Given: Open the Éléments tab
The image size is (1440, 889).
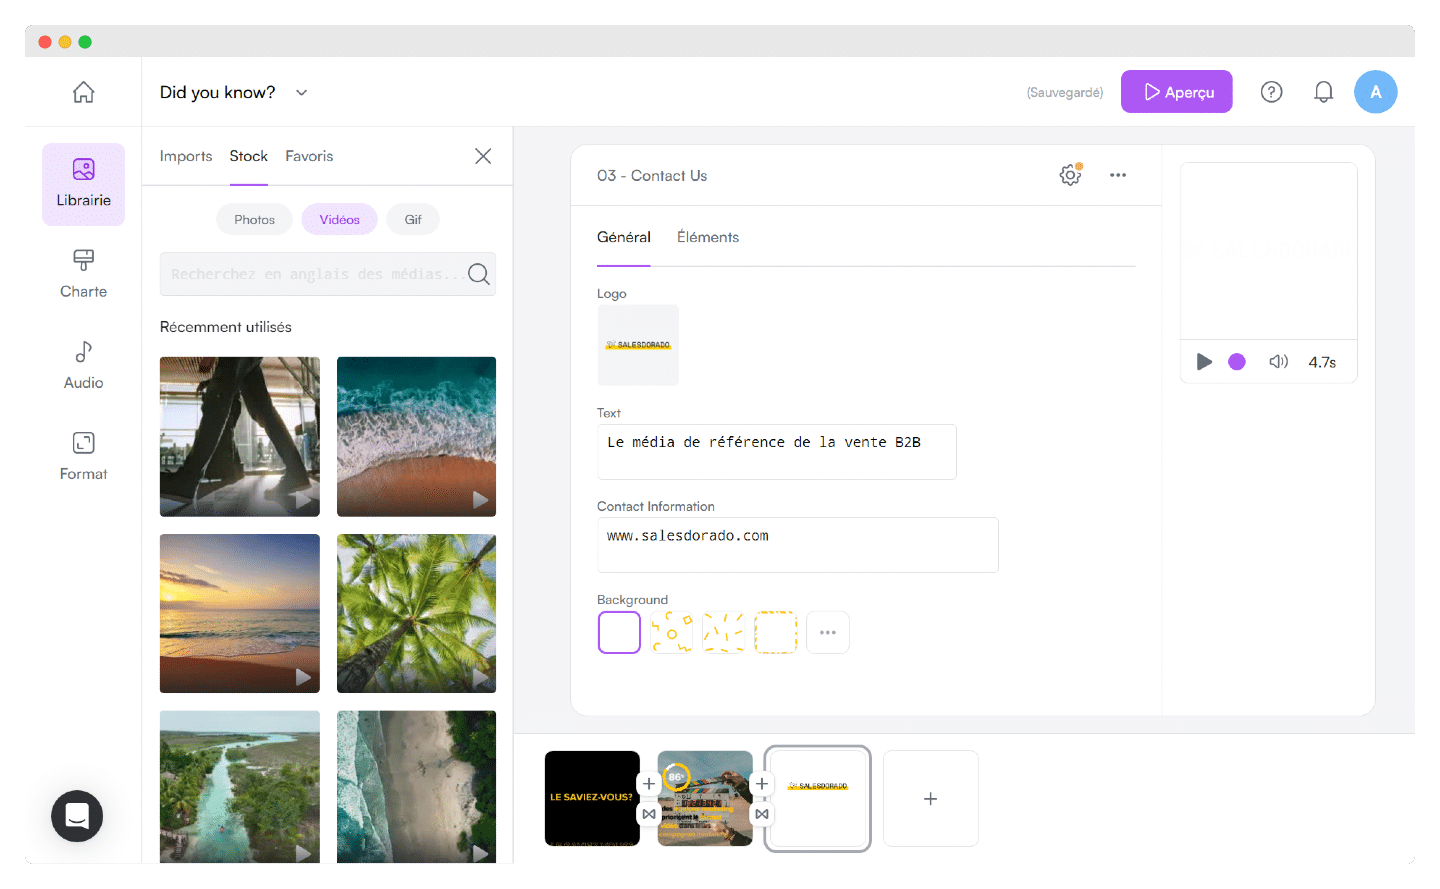Looking at the screenshot, I should pos(708,237).
